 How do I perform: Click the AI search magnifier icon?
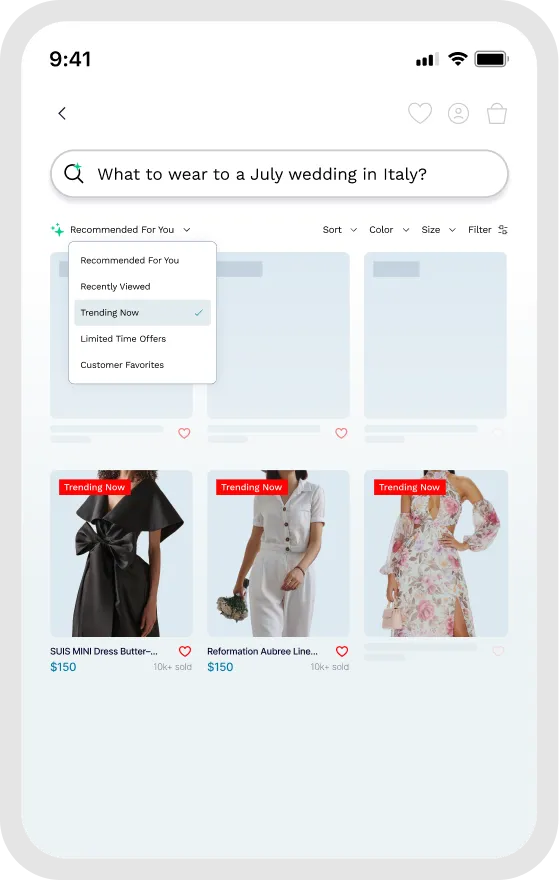pyautogui.click(x=74, y=173)
